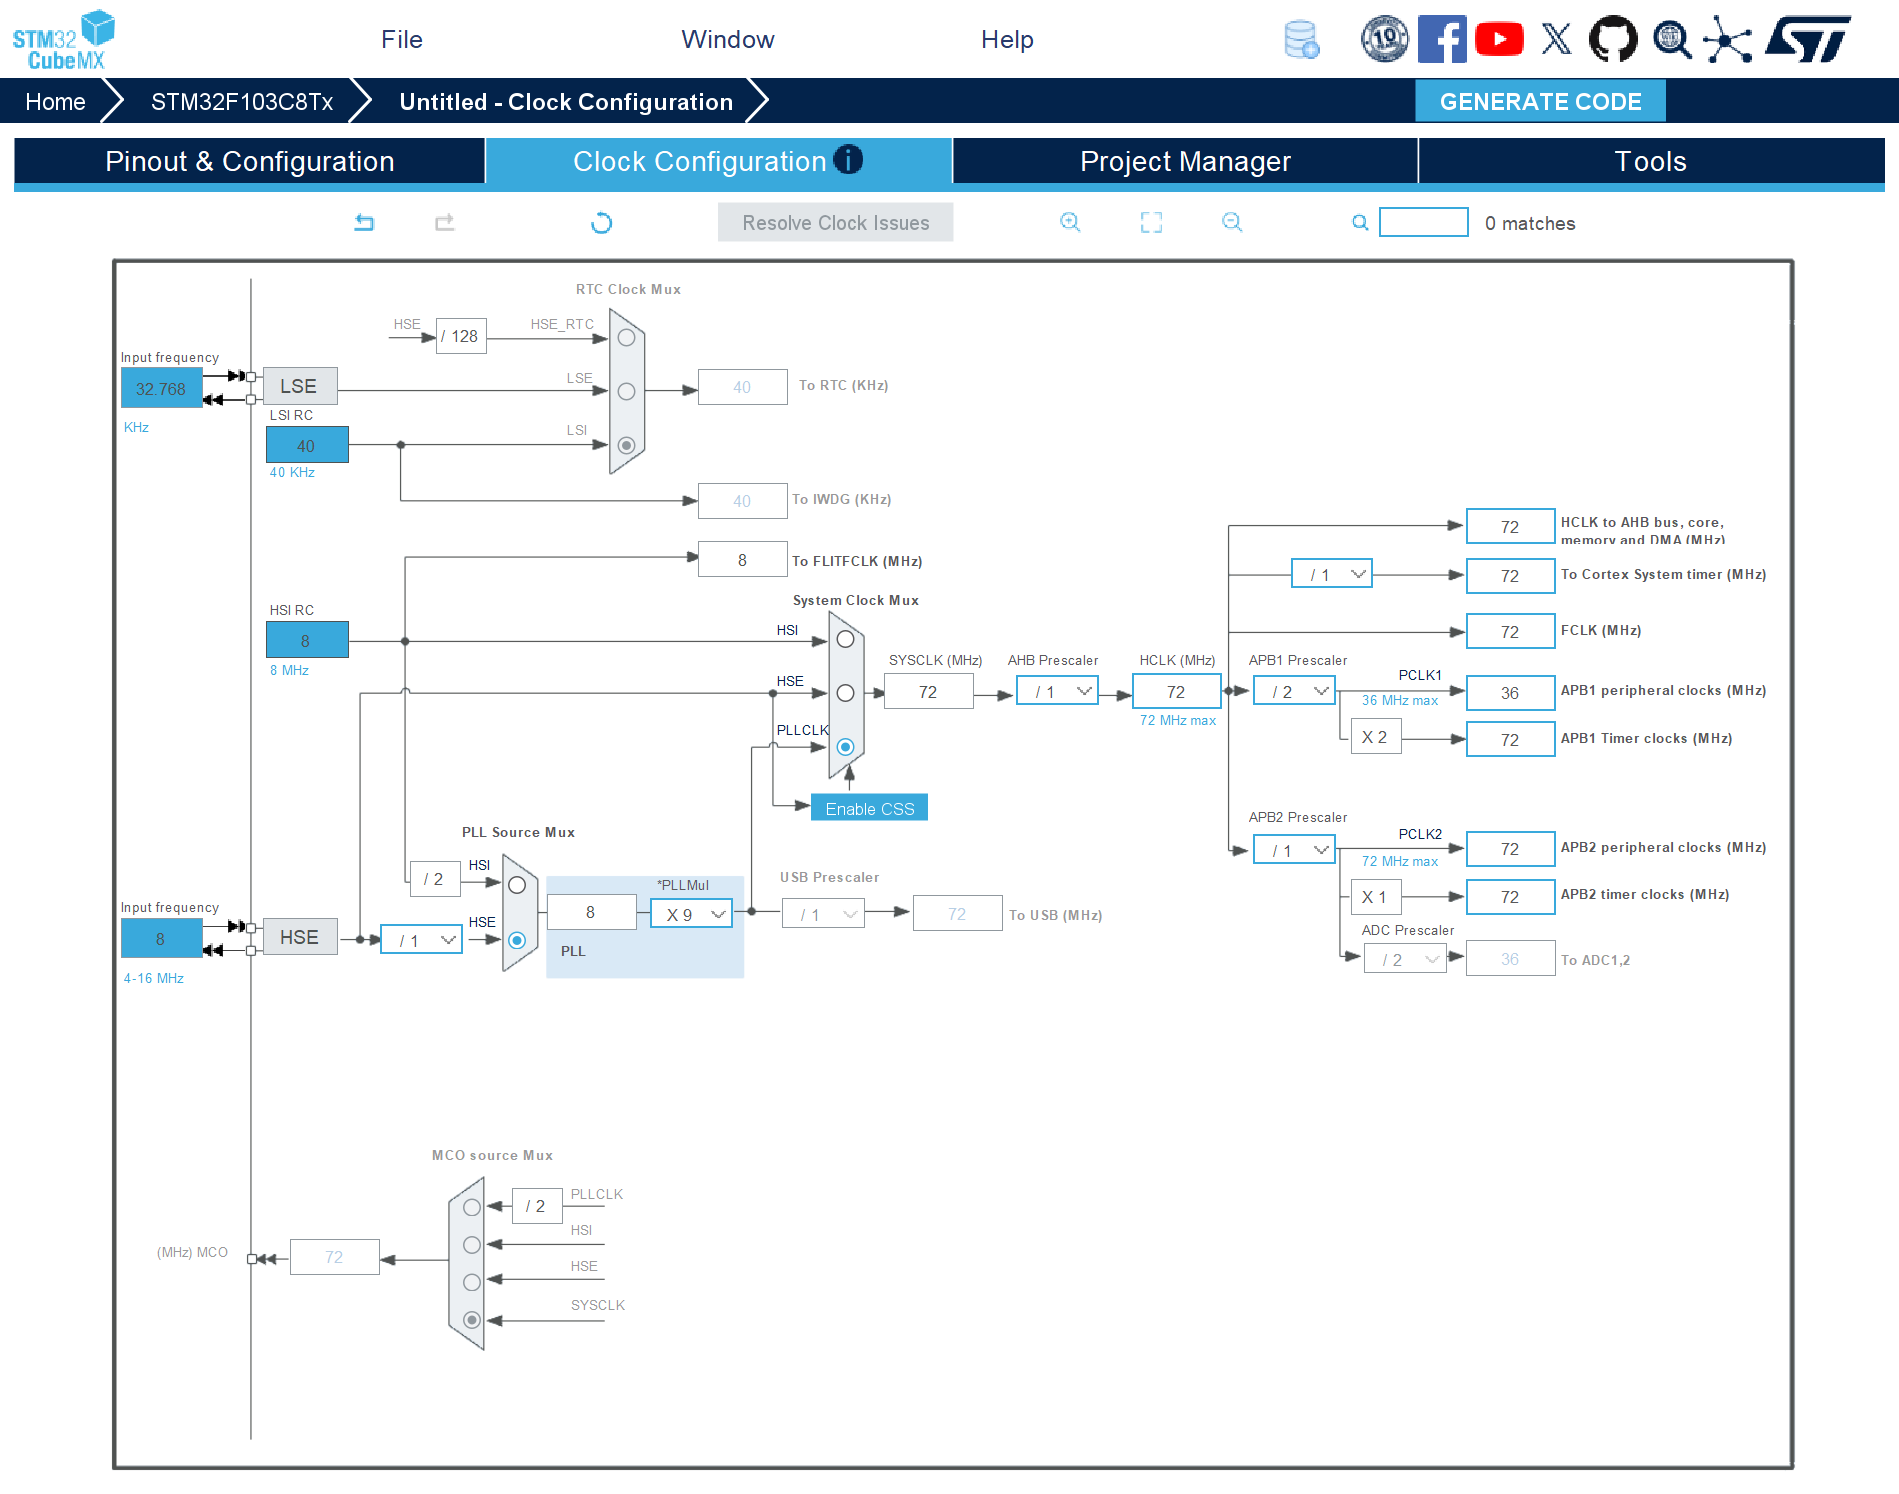Switch to Project Manager tab
This screenshot has height=1494, width=1899.
pyautogui.click(x=1185, y=161)
